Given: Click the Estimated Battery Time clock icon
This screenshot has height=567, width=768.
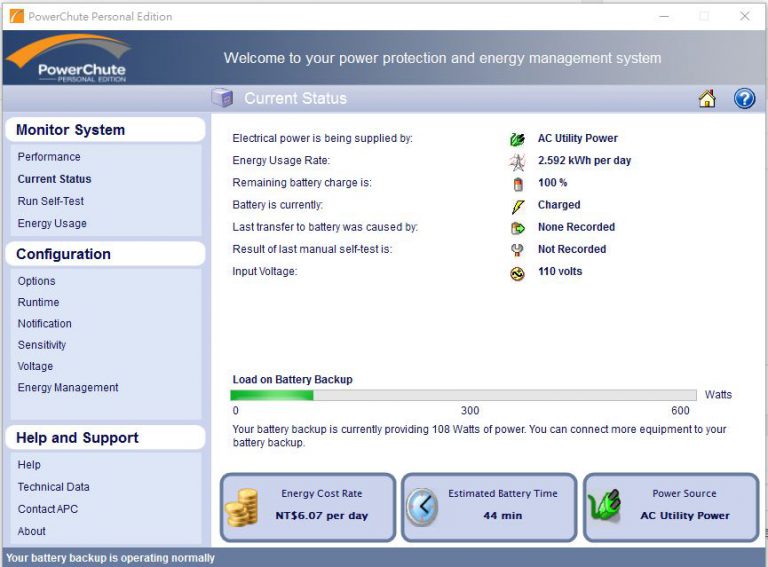Looking at the screenshot, I should (422, 507).
